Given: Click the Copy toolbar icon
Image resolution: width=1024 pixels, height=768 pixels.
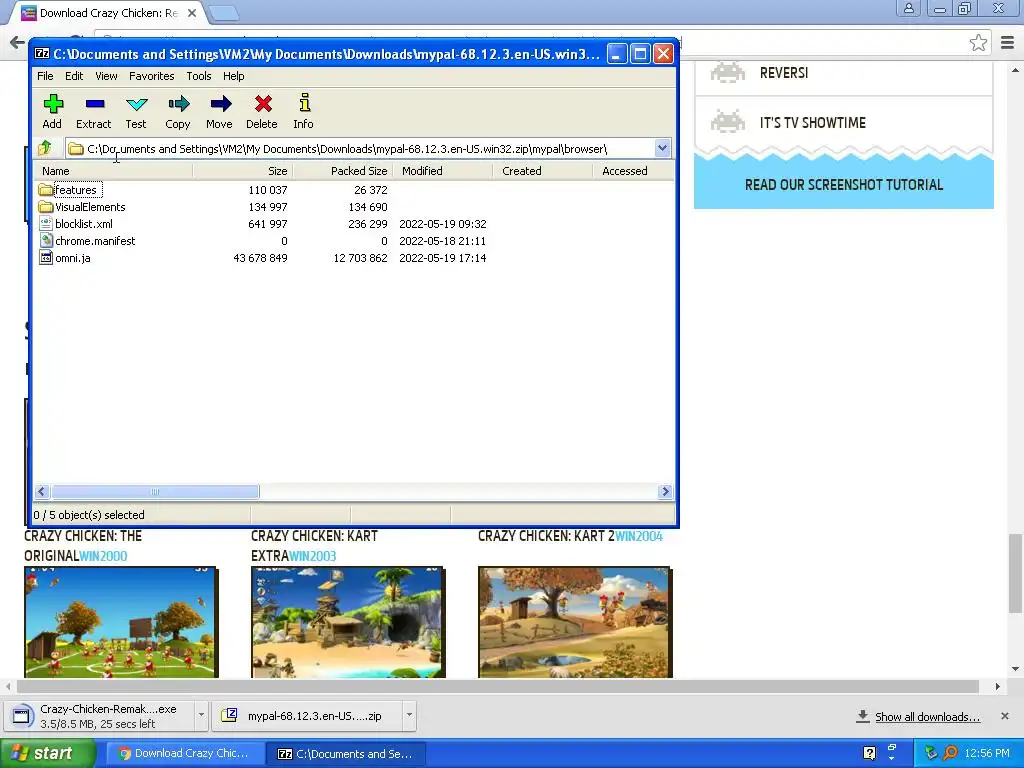Looking at the screenshot, I should tap(178, 104).
